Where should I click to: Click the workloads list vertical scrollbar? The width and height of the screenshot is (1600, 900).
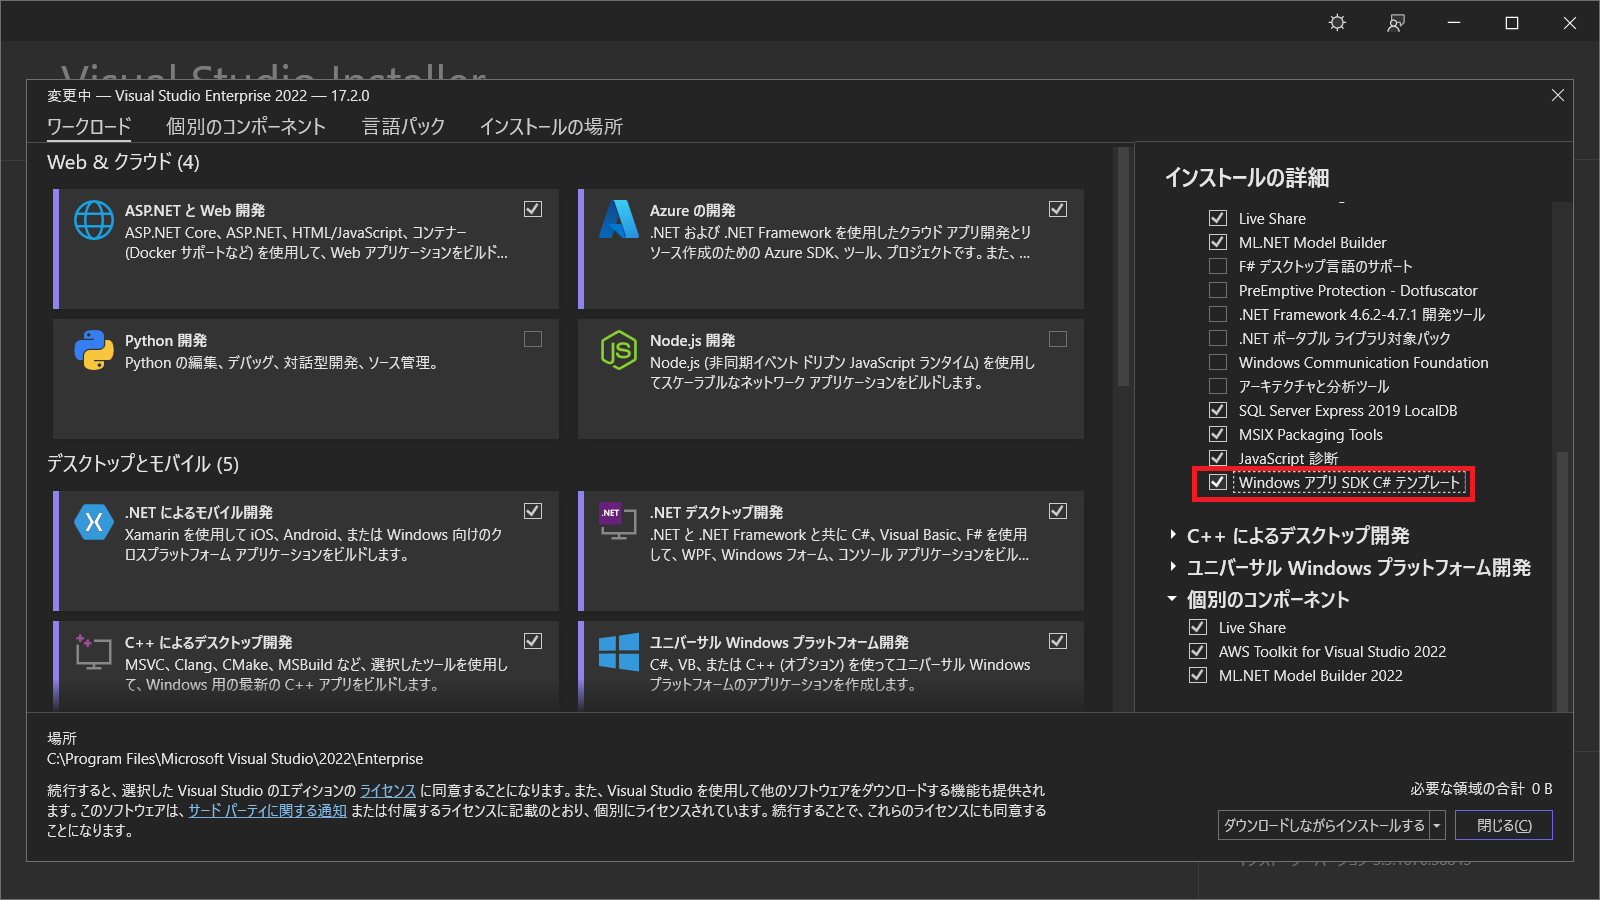click(1123, 267)
